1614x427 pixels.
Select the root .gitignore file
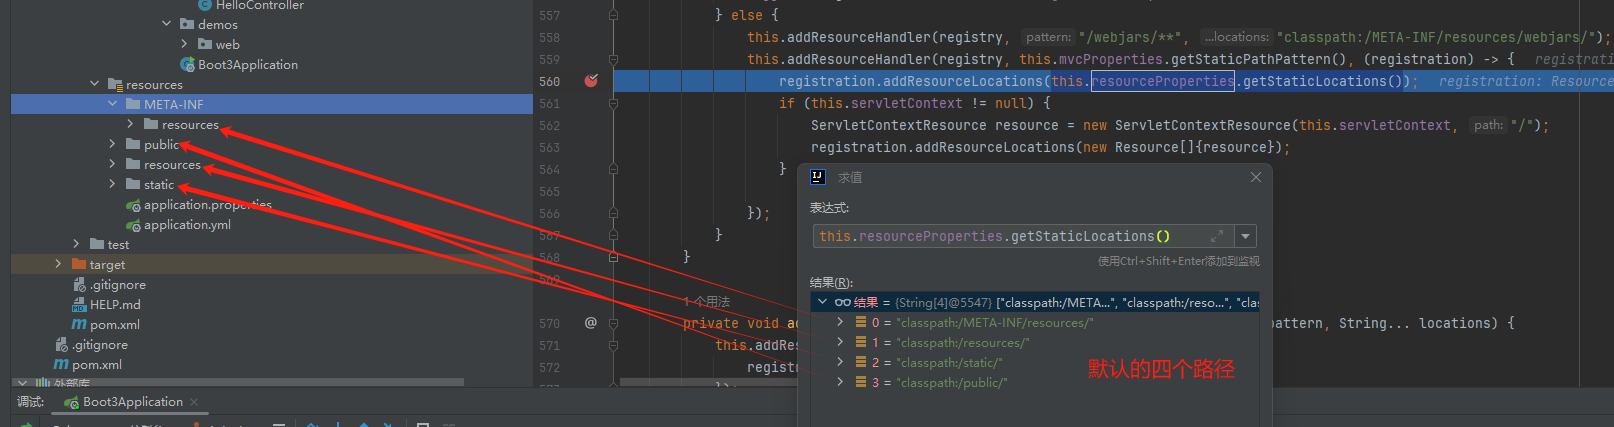(x=100, y=345)
